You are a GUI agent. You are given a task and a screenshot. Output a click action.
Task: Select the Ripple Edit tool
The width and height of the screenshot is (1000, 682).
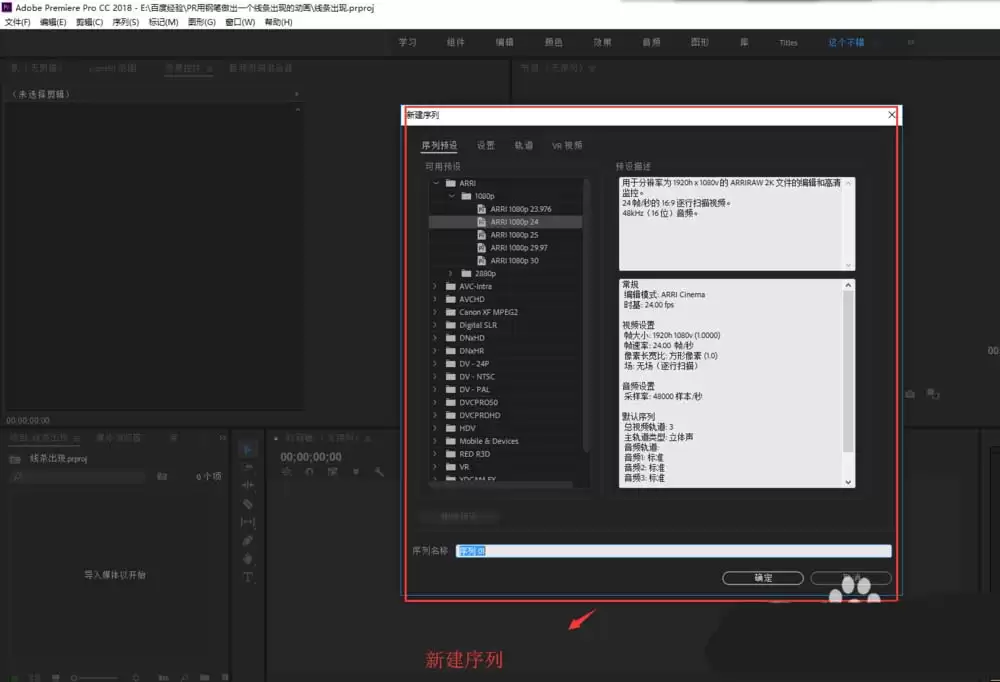(x=248, y=486)
